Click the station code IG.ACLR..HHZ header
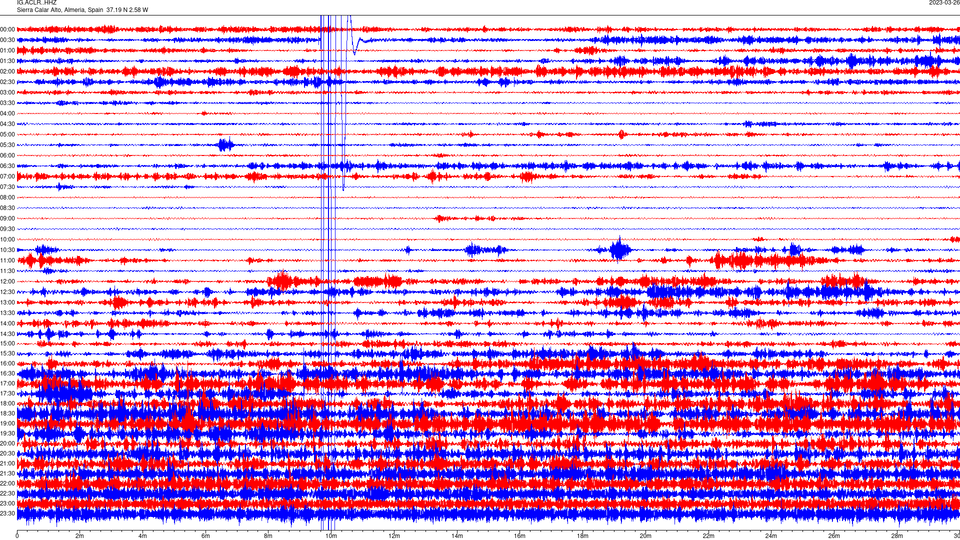 (36, 2)
